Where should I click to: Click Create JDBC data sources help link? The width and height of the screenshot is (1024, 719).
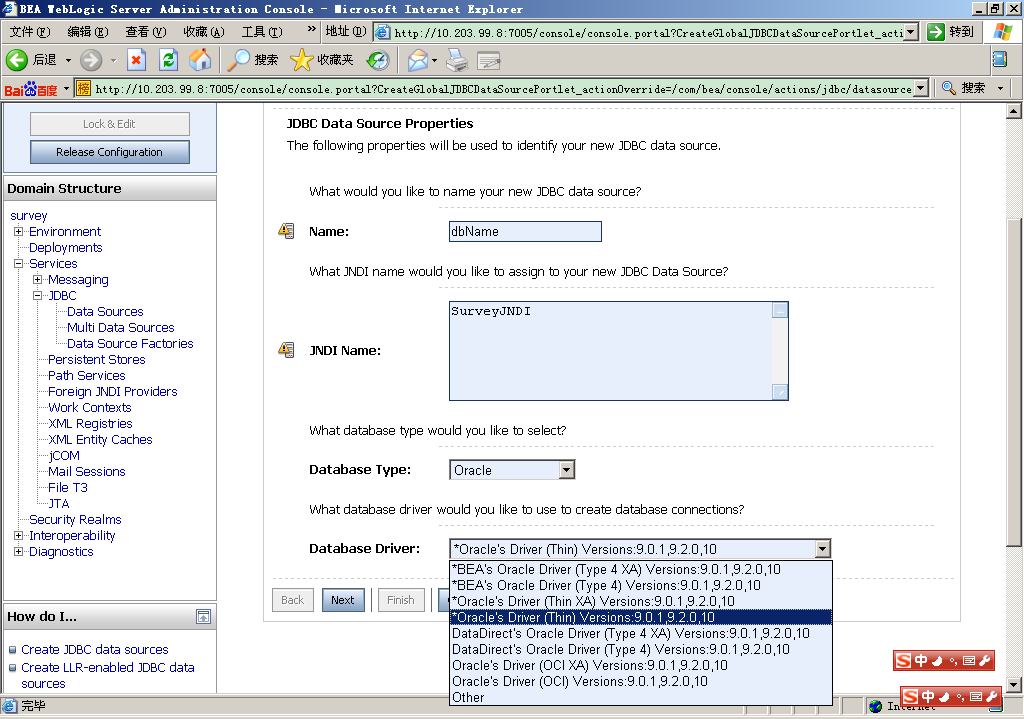(x=95, y=650)
